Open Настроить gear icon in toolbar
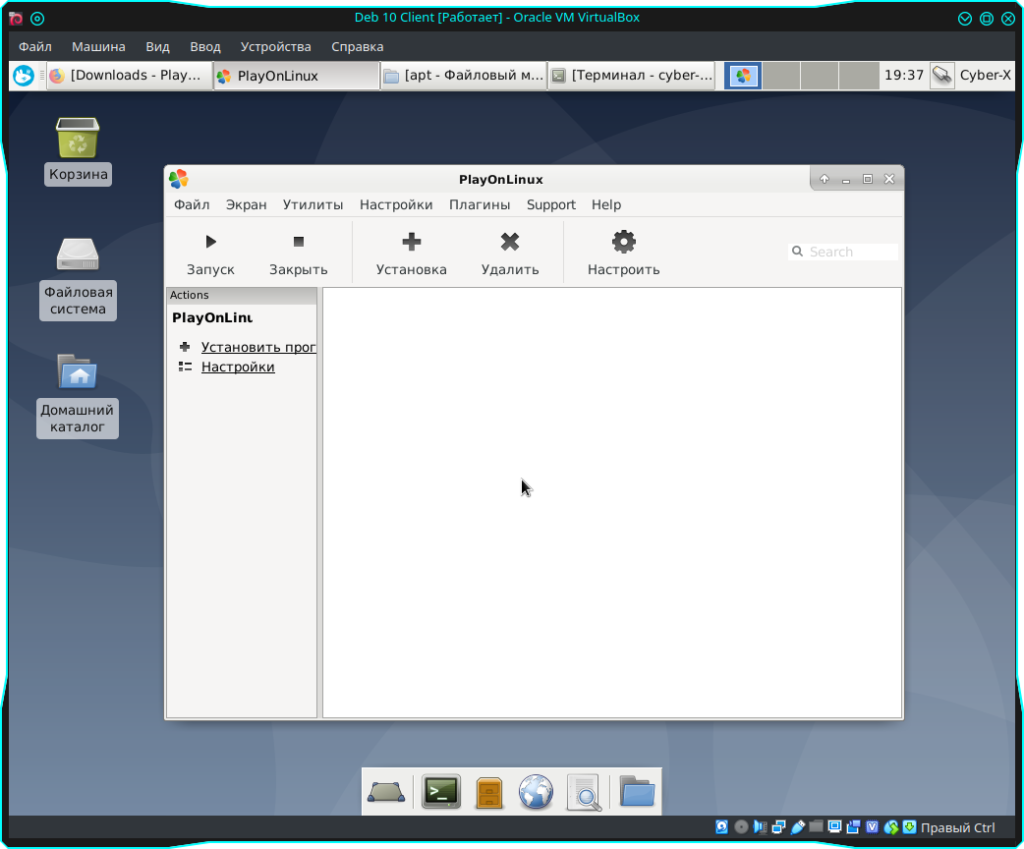 [x=623, y=242]
